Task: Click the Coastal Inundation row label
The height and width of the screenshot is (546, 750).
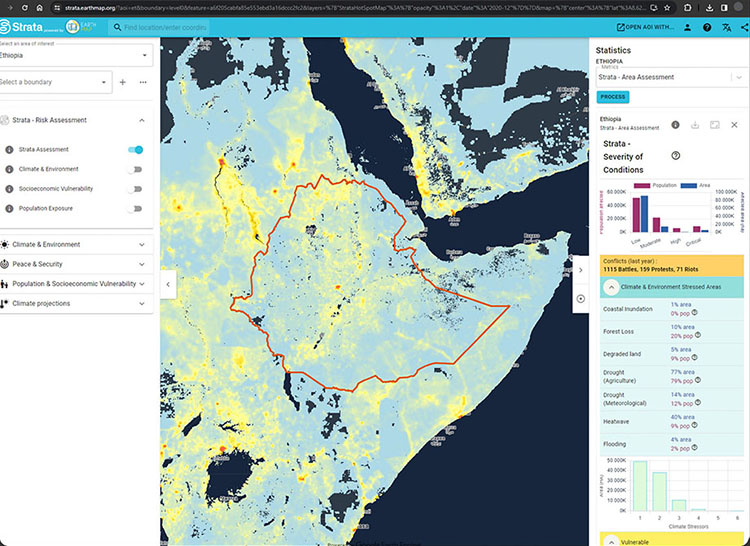Action: [628, 309]
